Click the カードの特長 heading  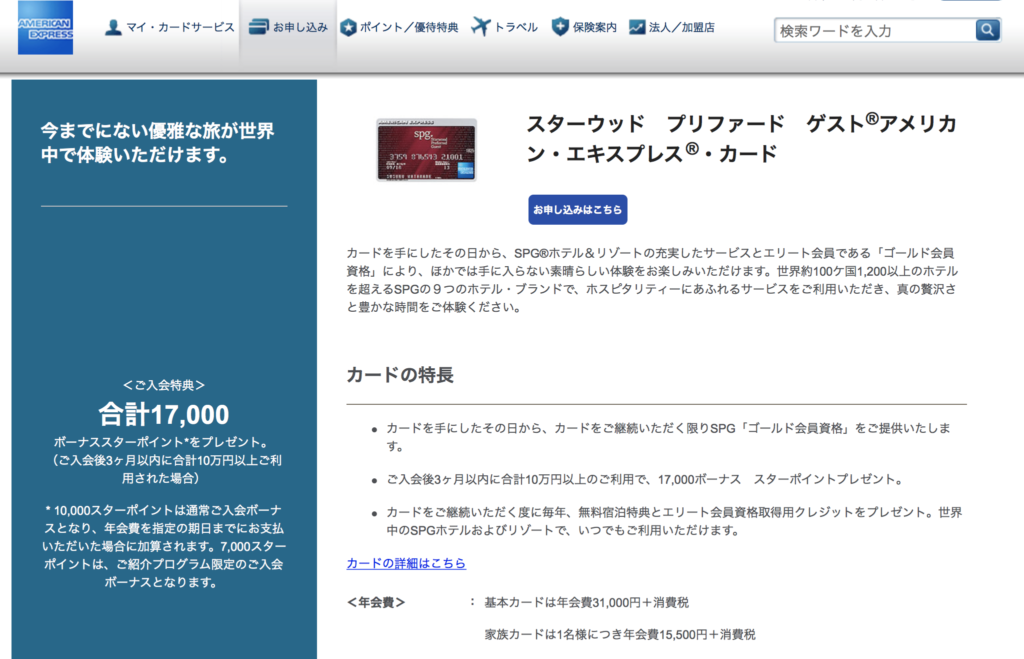(400, 375)
